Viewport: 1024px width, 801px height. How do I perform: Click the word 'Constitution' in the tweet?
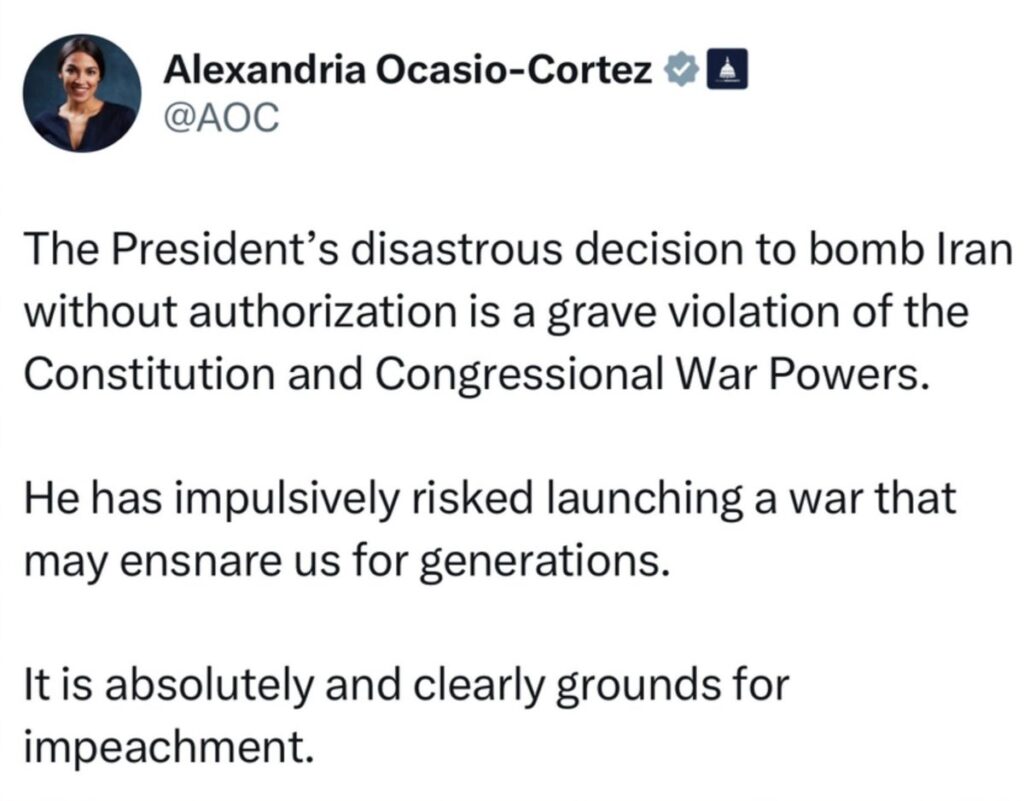[150, 374]
